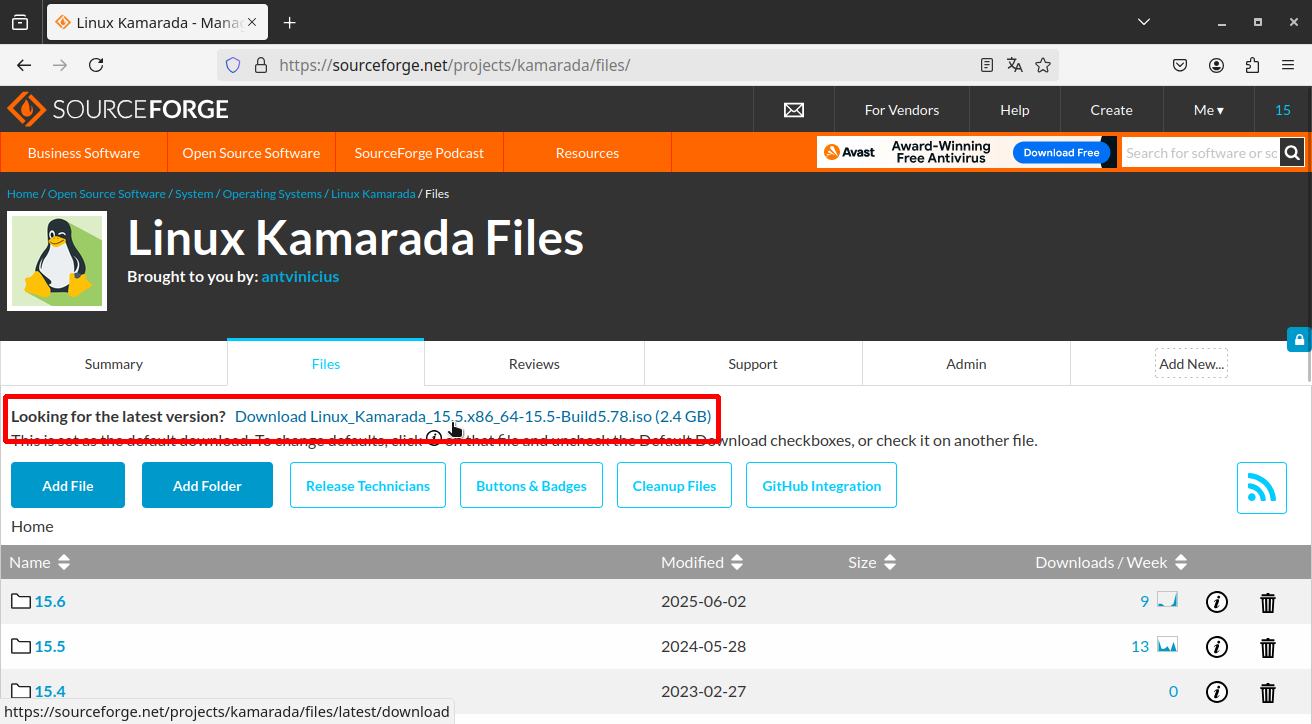Open the Support tab

tap(753, 364)
